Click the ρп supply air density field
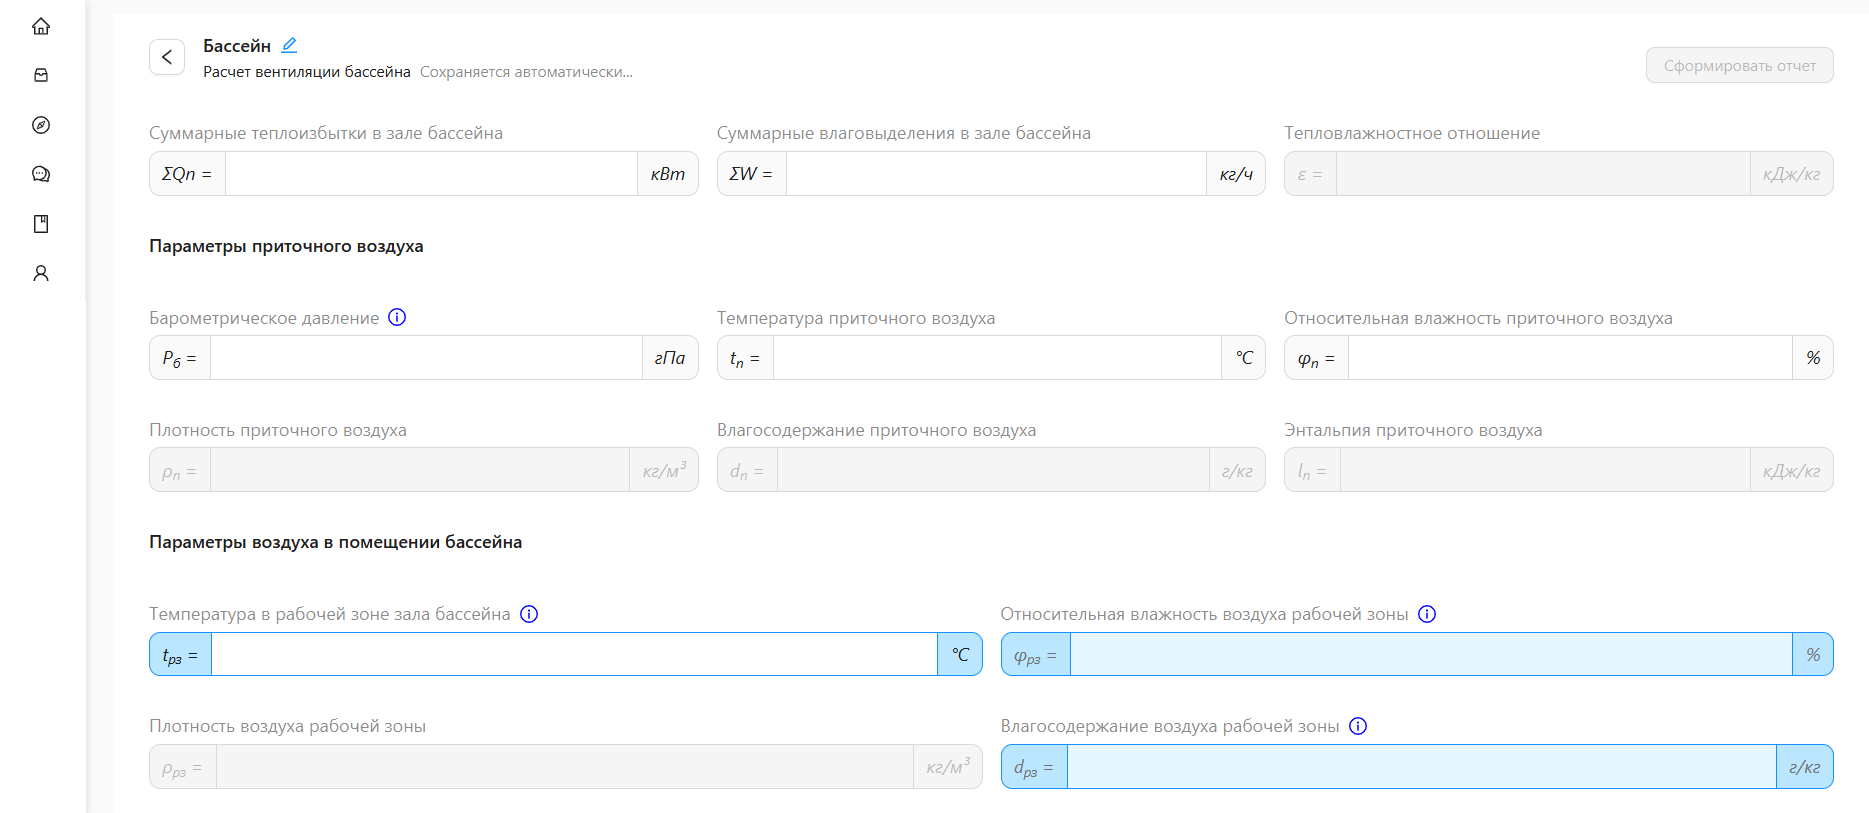 [x=420, y=470]
